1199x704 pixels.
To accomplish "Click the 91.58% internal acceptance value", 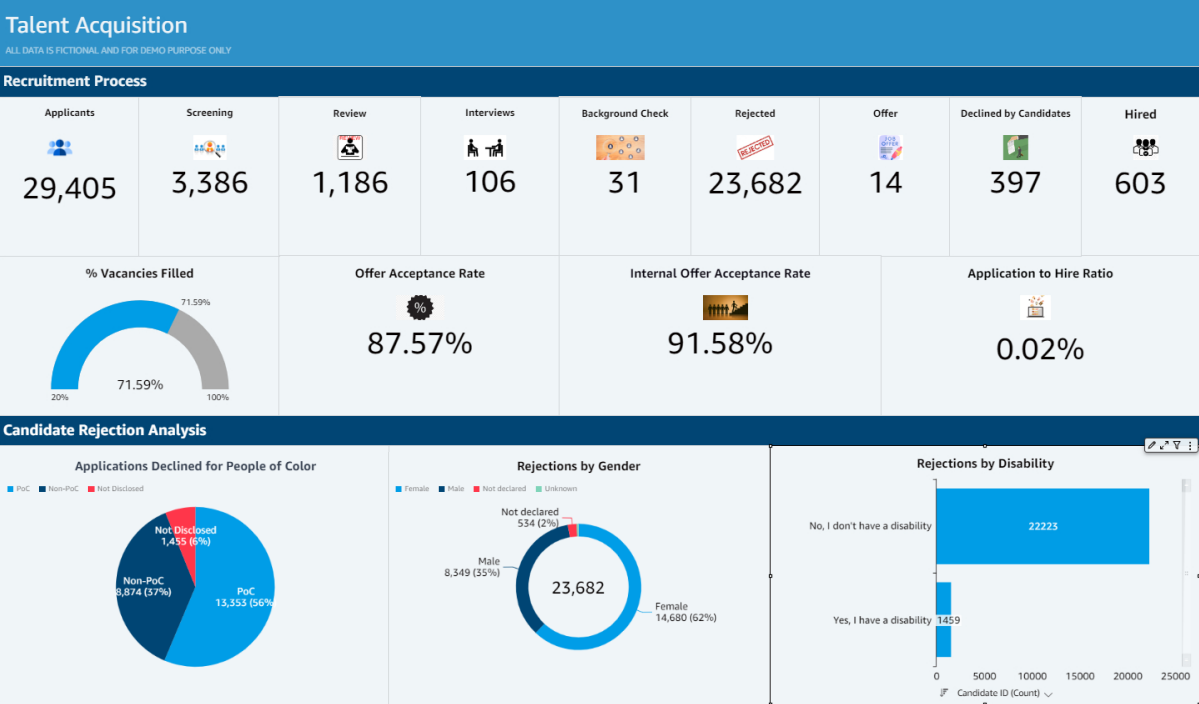I will click(720, 343).
